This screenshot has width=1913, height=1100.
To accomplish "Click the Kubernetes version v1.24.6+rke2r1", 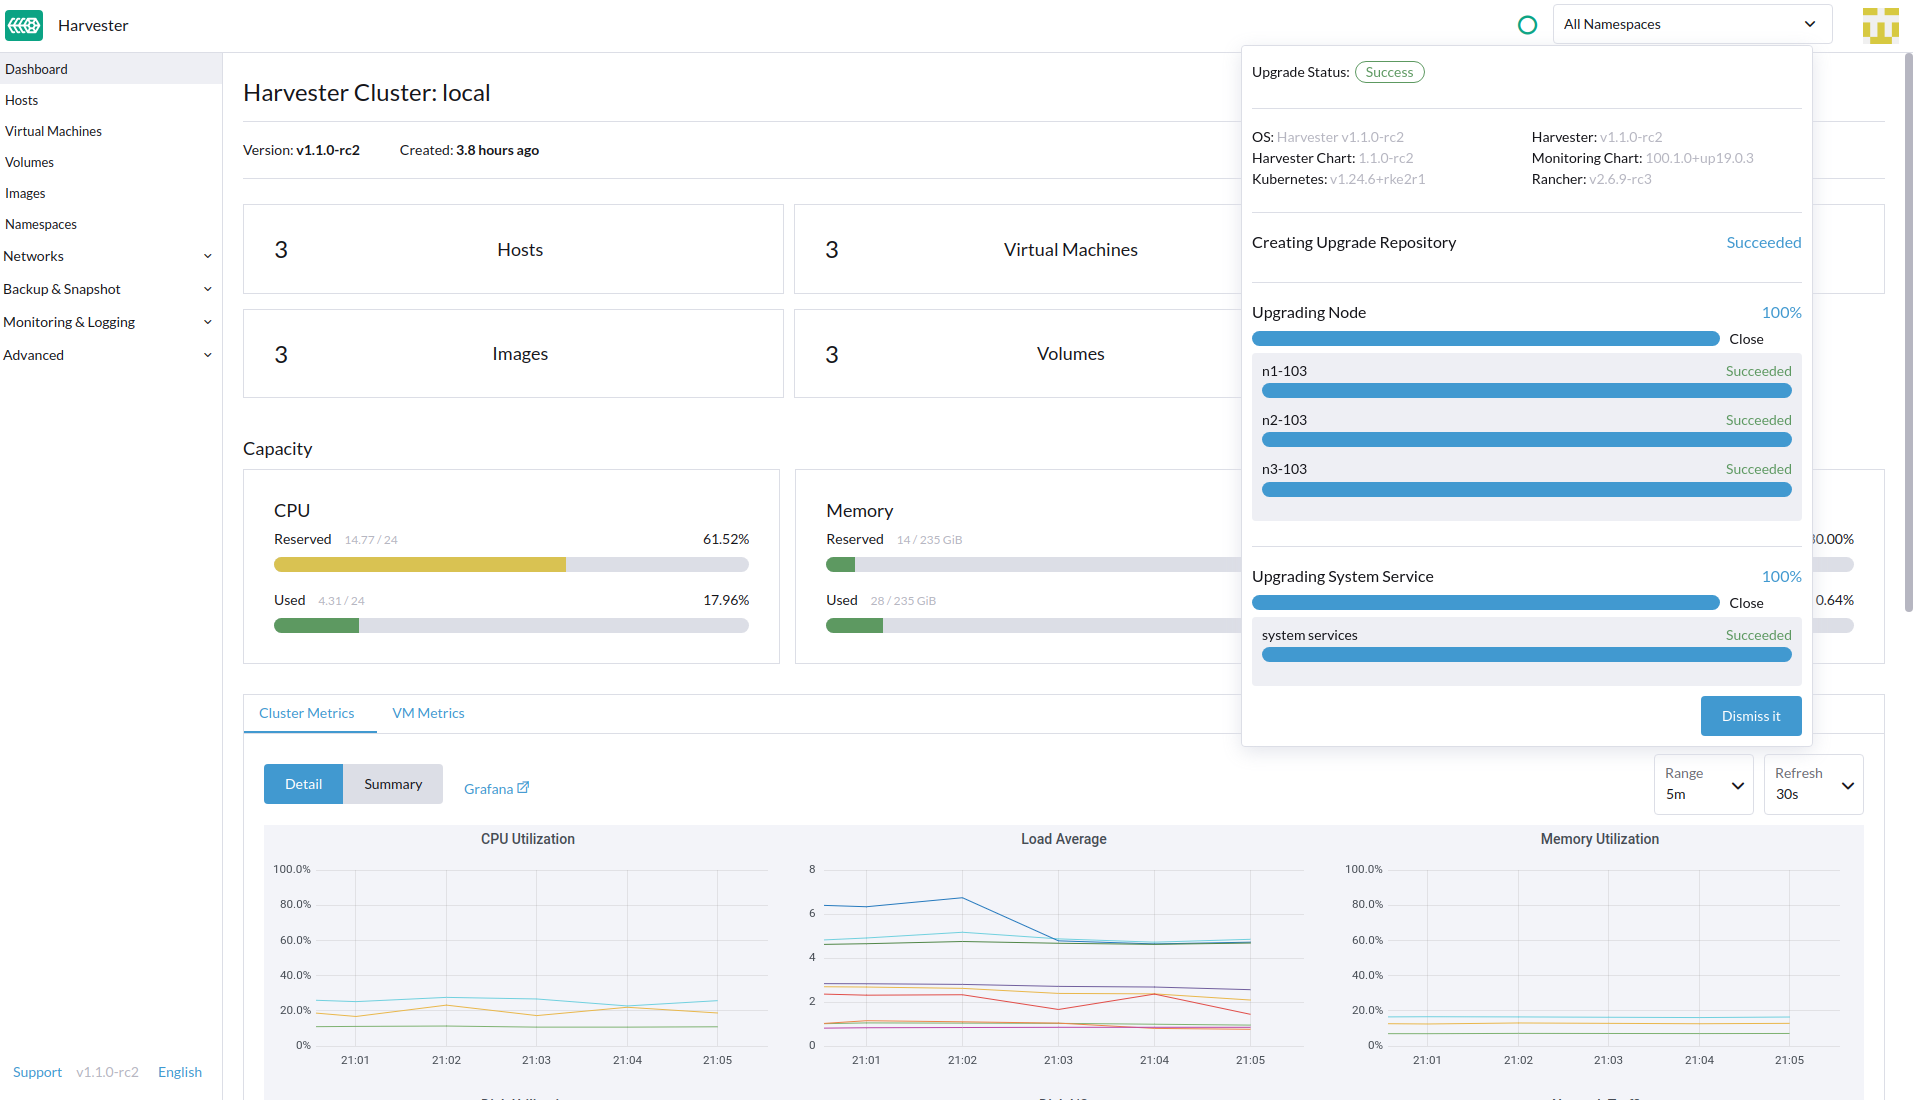I will [1377, 179].
